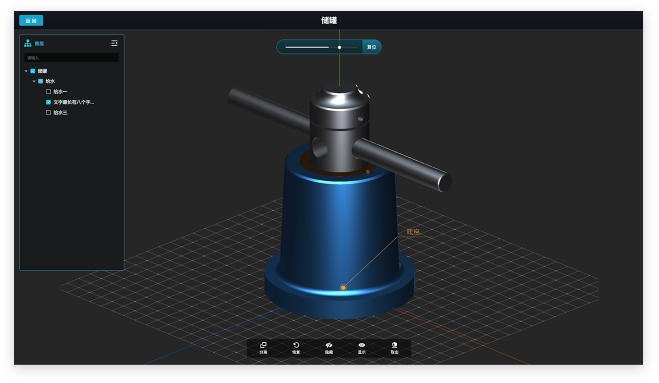
Task: Click the overlapping-squares split icon in bottom toolbar
Action: tap(264, 345)
